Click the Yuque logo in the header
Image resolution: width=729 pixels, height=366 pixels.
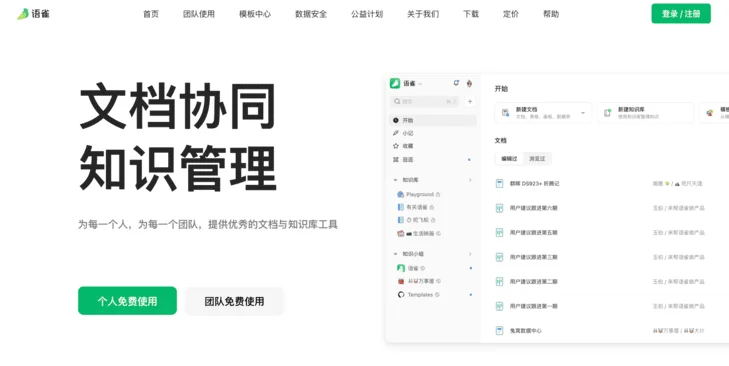pos(33,14)
